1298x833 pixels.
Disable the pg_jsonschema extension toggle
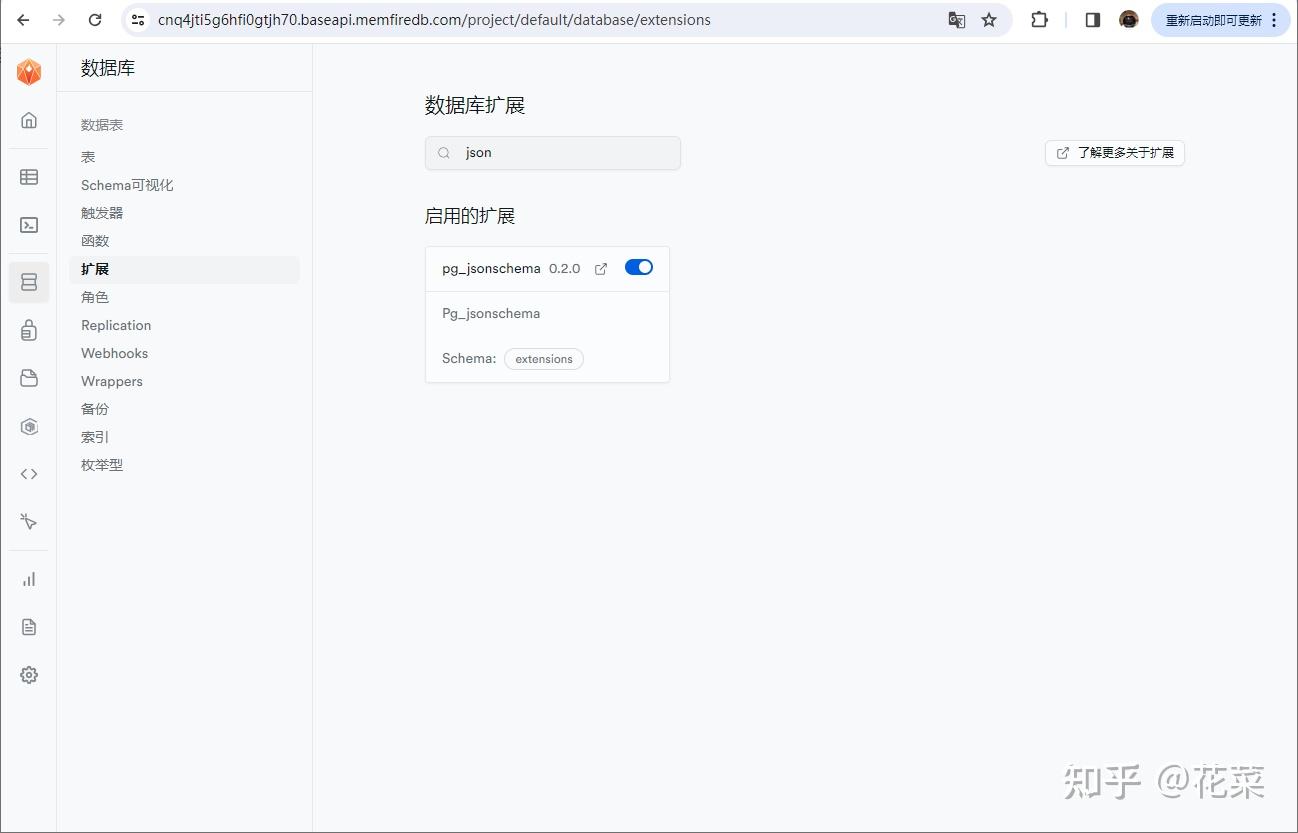point(638,267)
